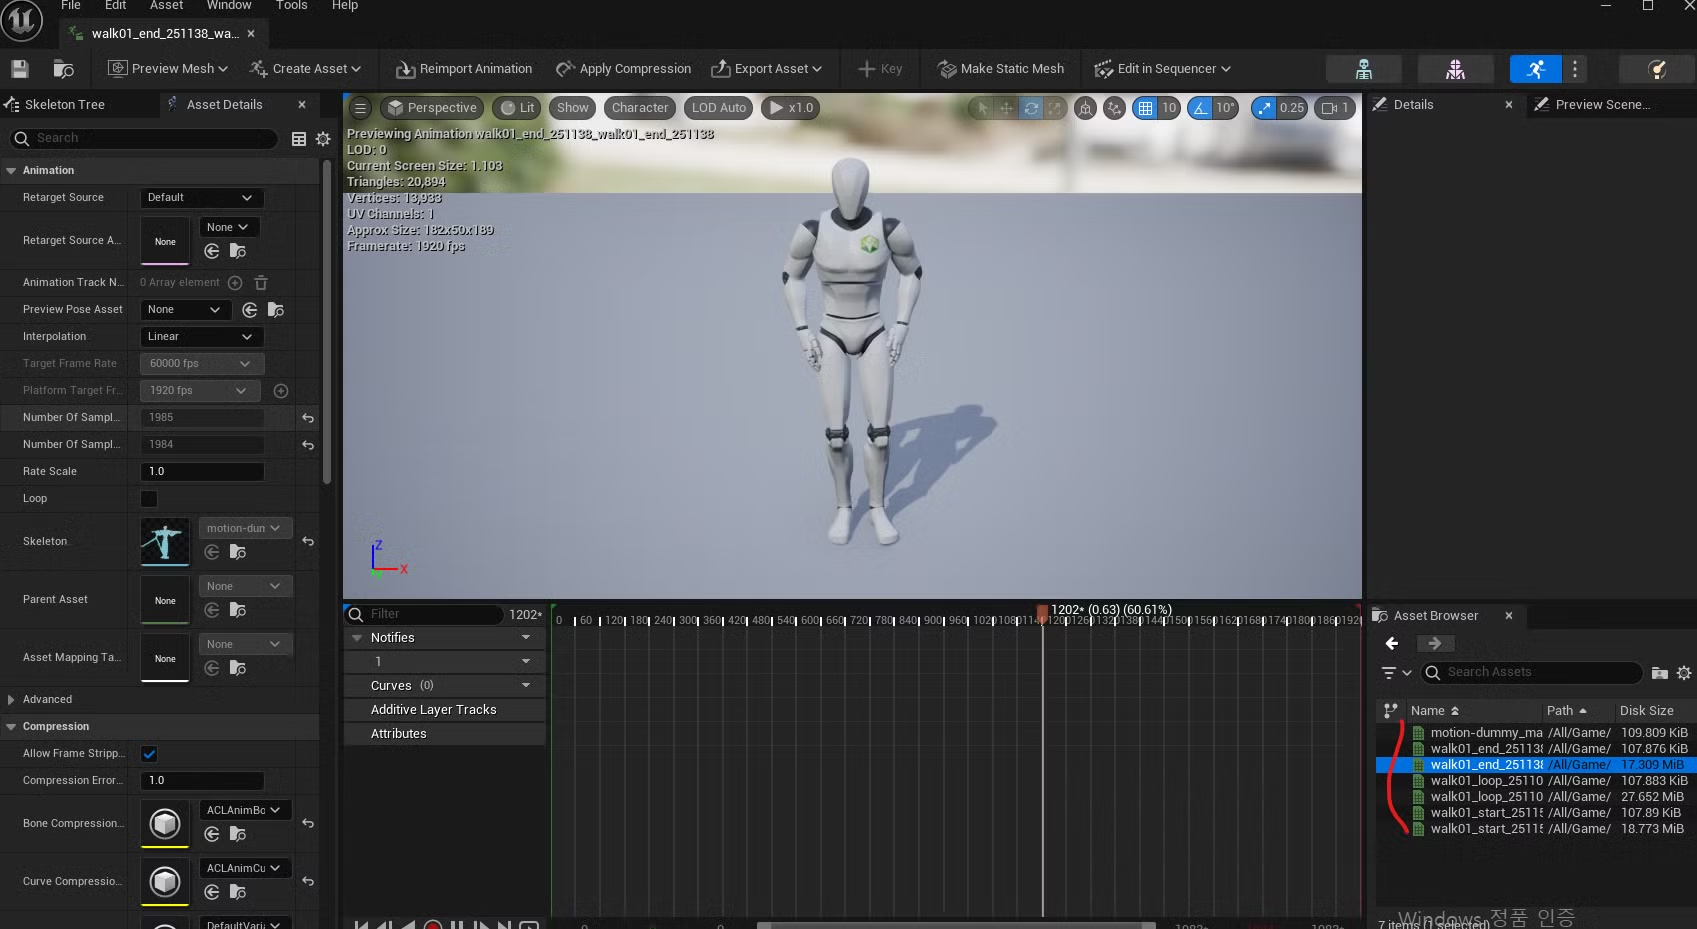
Task: Open the Interpolation Linear dropdown
Action: (201, 337)
